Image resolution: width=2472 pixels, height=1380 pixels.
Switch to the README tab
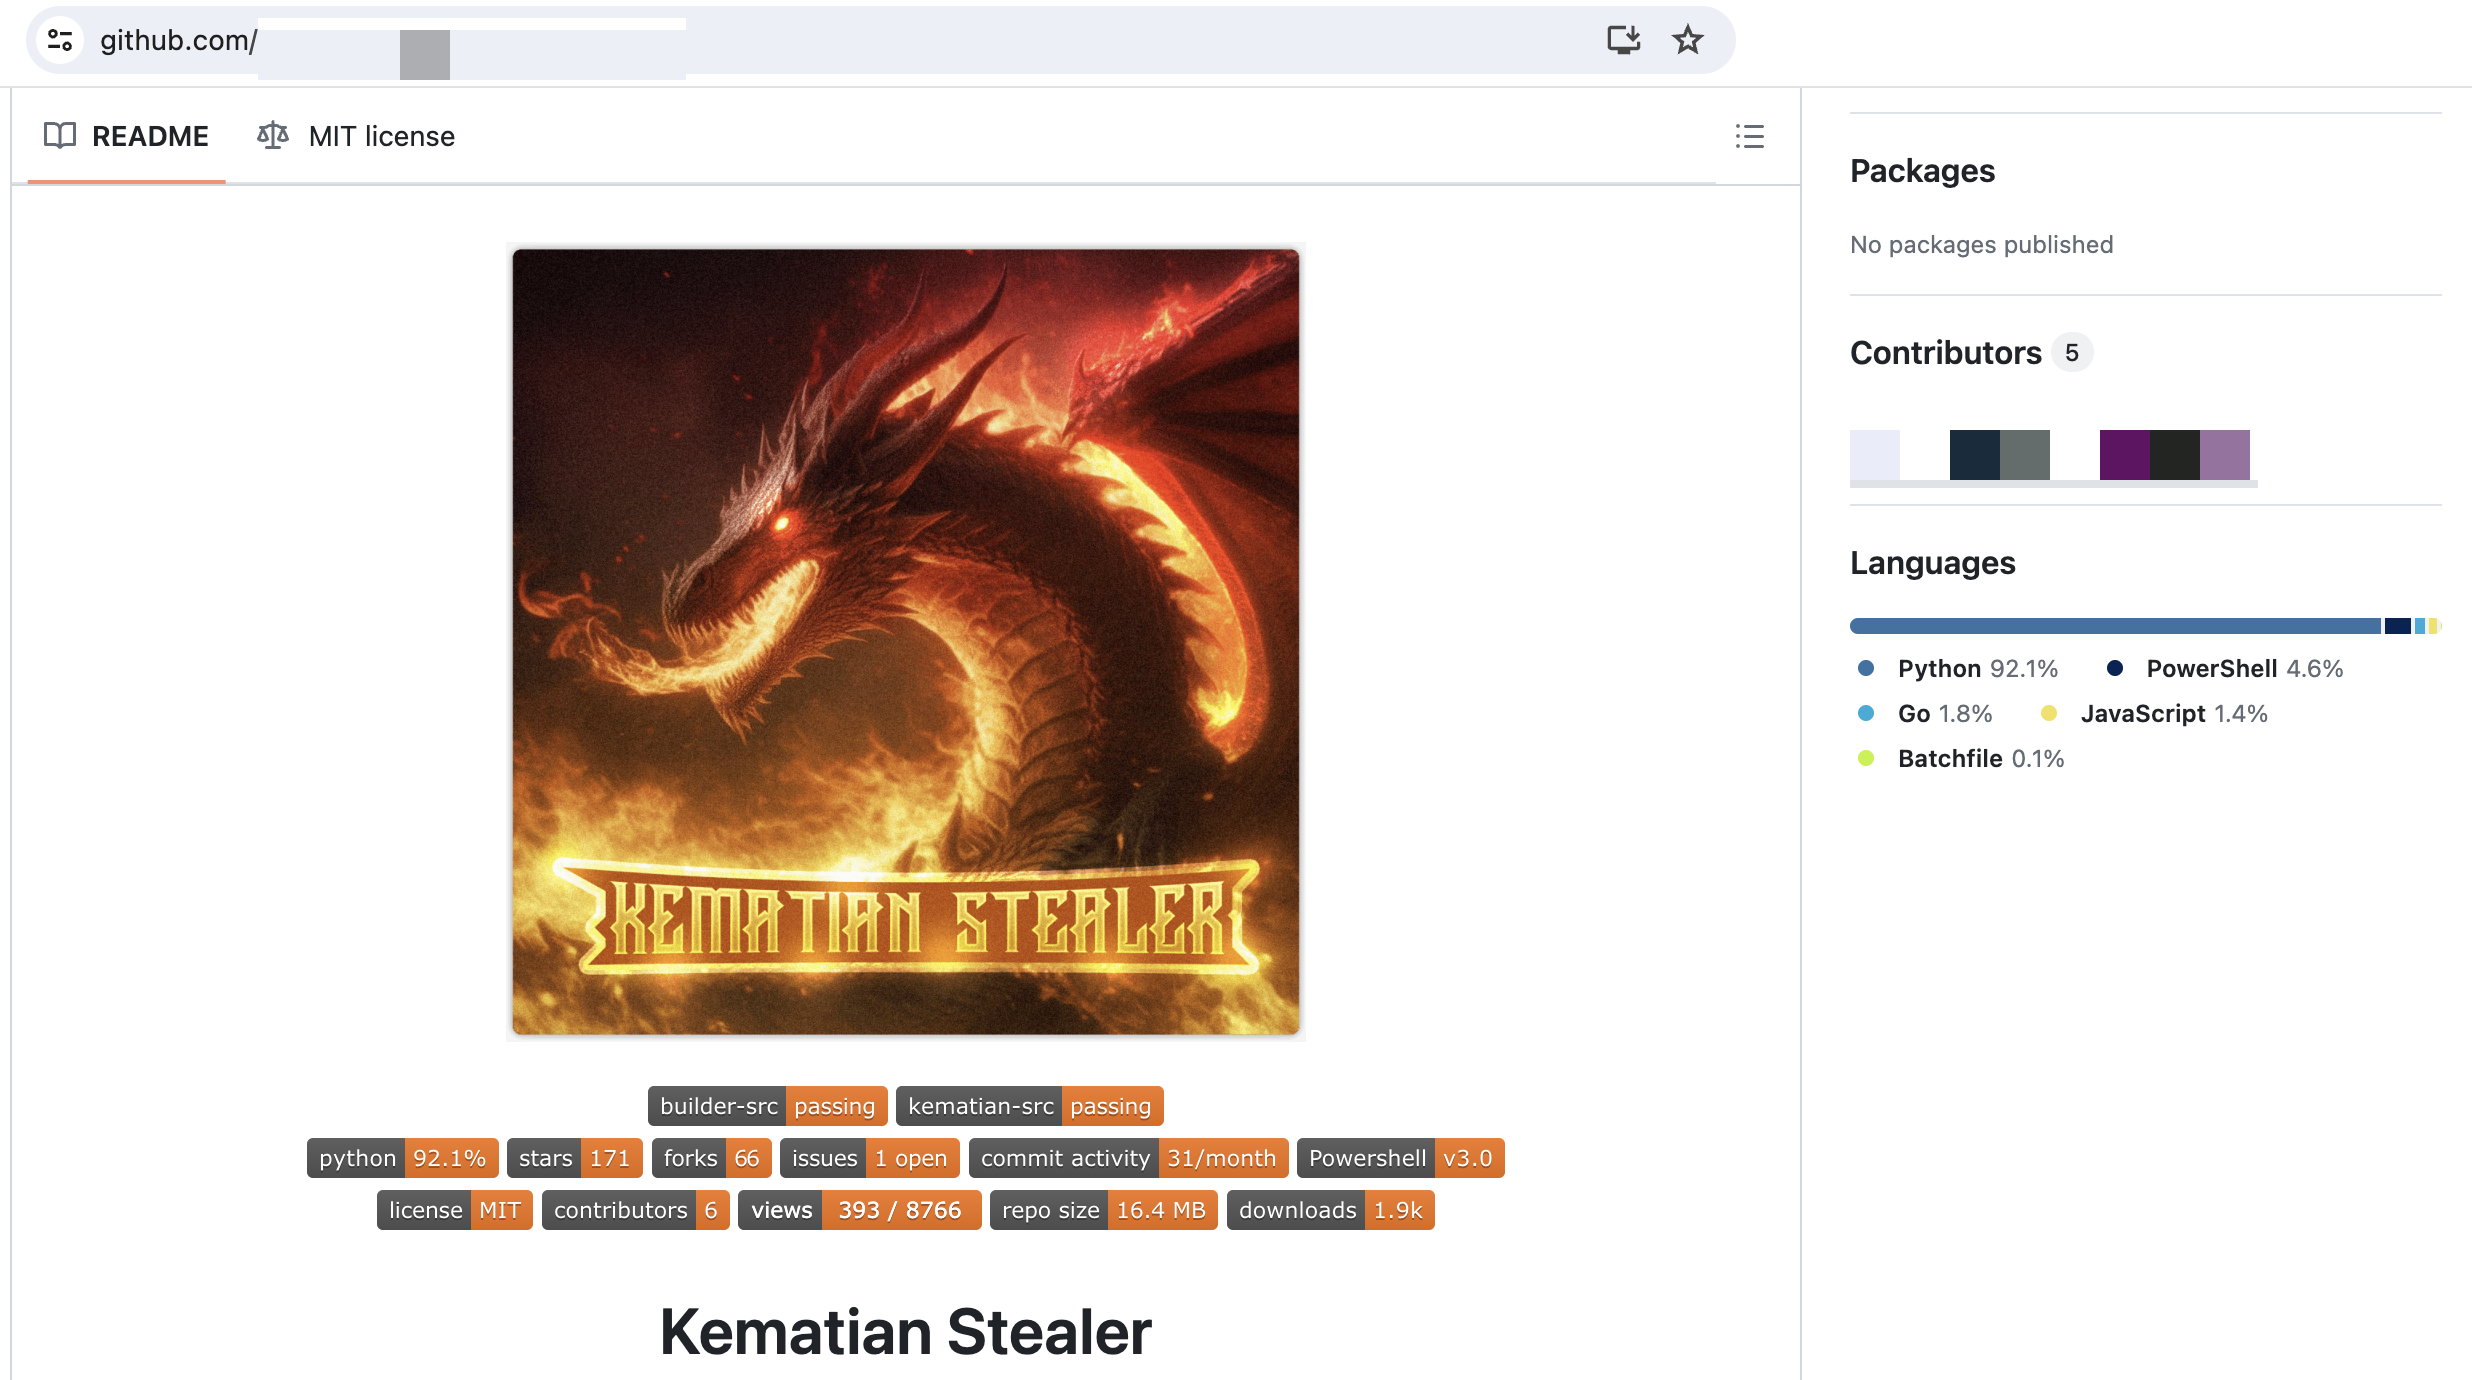pos(126,136)
